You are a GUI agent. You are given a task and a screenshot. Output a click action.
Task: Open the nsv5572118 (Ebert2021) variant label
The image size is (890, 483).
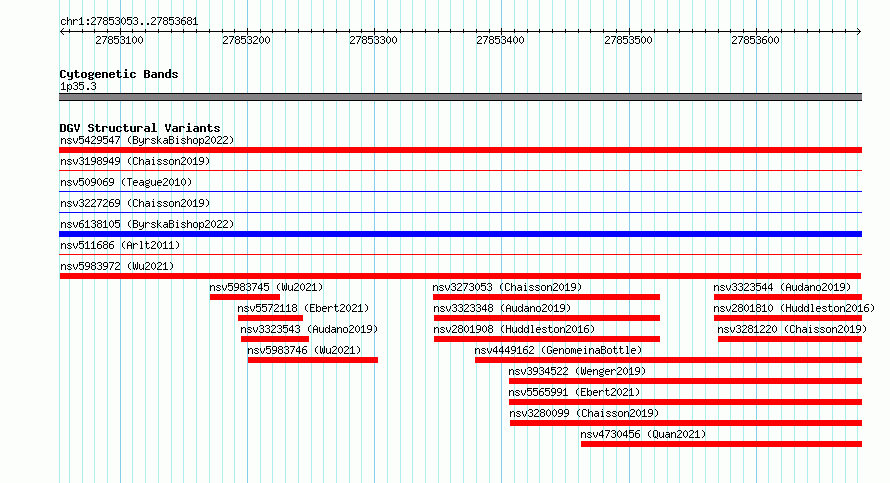click(303, 308)
